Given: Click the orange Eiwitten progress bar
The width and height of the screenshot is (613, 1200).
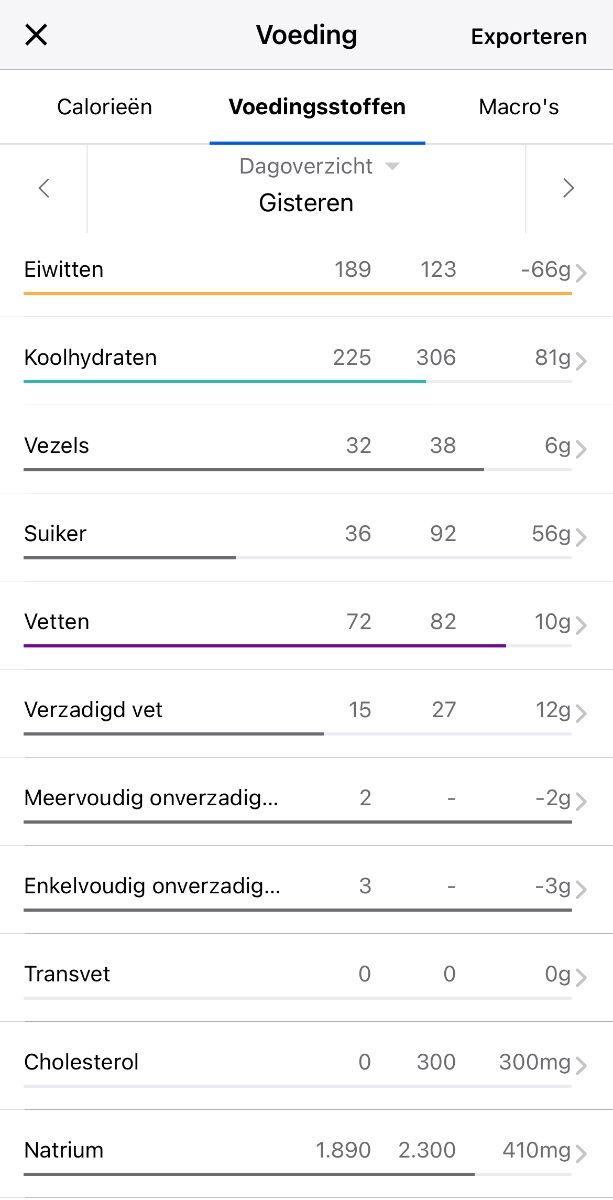Looking at the screenshot, I should coord(297,293).
